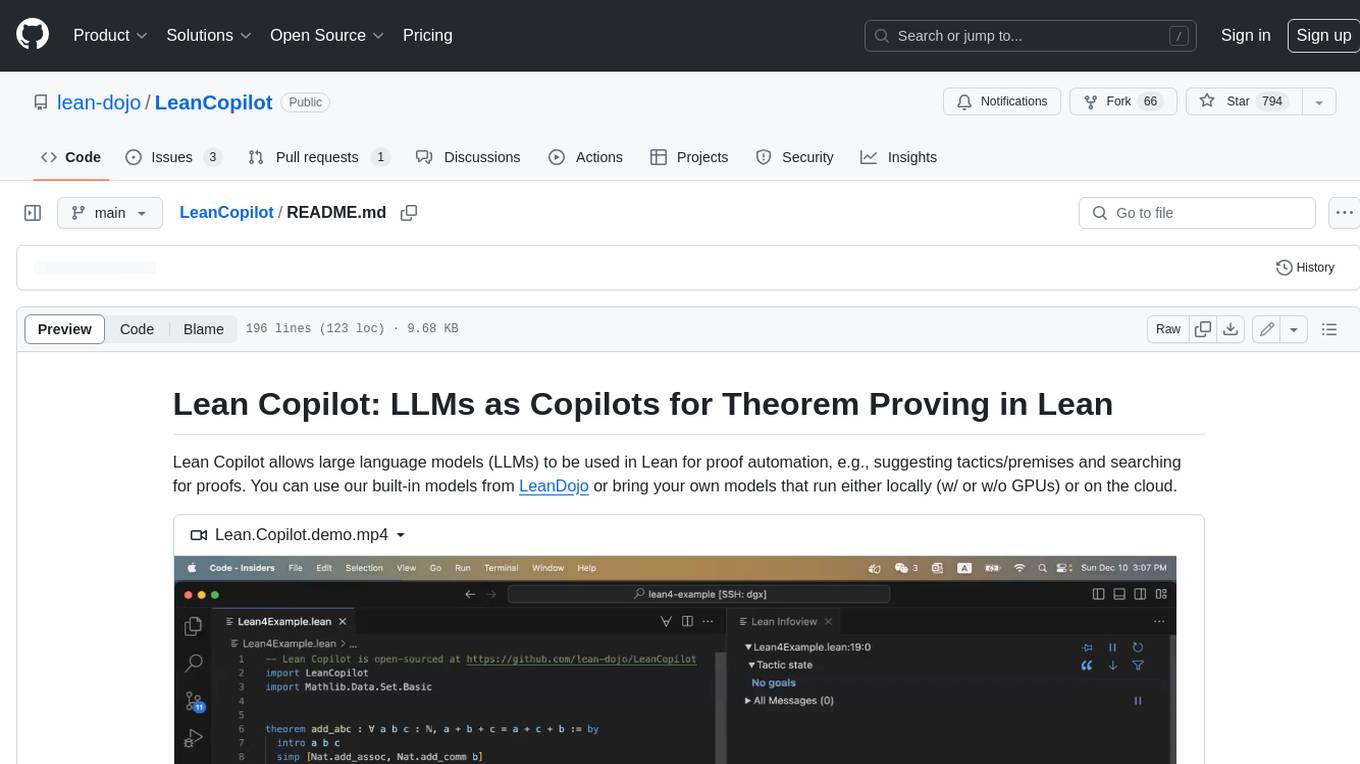Open the README outline list

coord(1329,329)
